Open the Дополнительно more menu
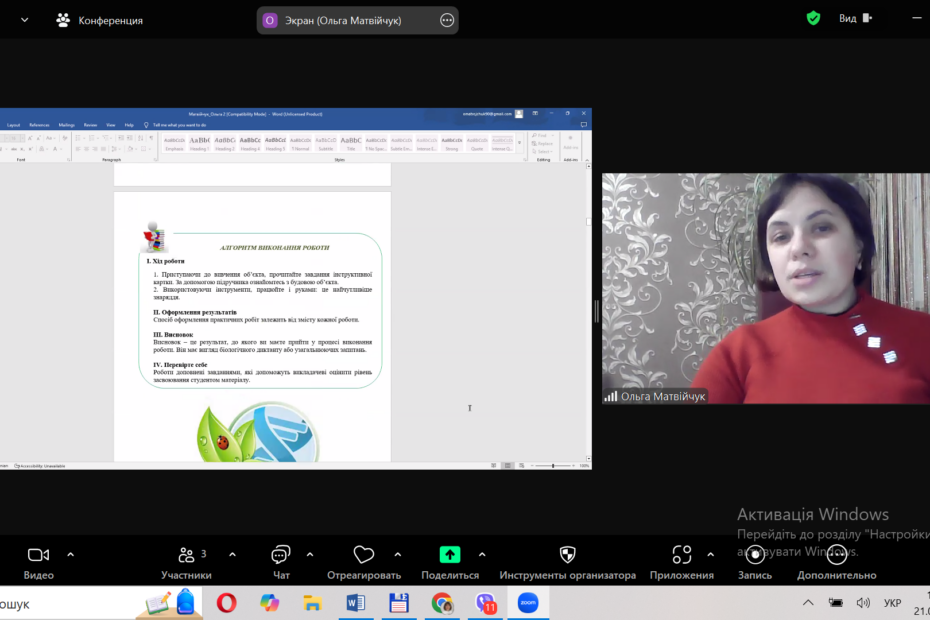The height and width of the screenshot is (620, 930). [836, 562]
